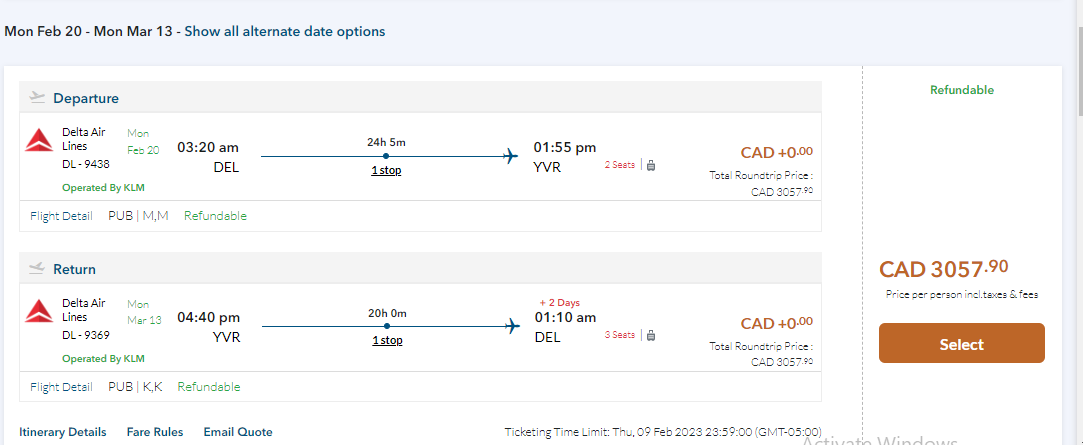Click the baggage icon on the return flight
Image resolution: width=1083 pixels, height=445 pixels.
tap(650, 335)
